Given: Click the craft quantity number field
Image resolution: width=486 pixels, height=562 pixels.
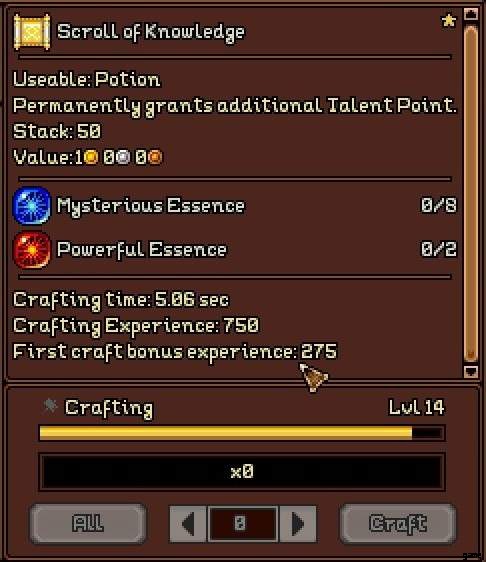Looking at the screenshot, I should [x=243, y=524].
